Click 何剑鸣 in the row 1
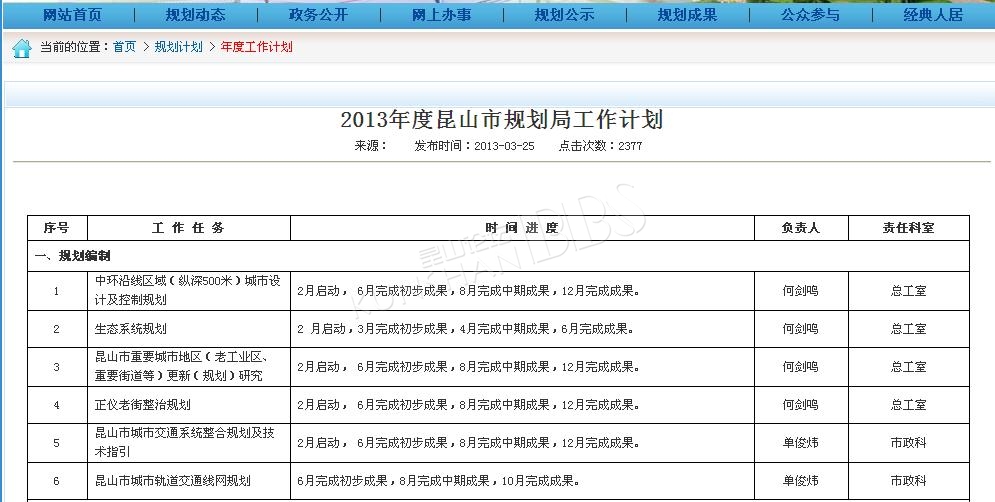 click(x=801, y=291)
